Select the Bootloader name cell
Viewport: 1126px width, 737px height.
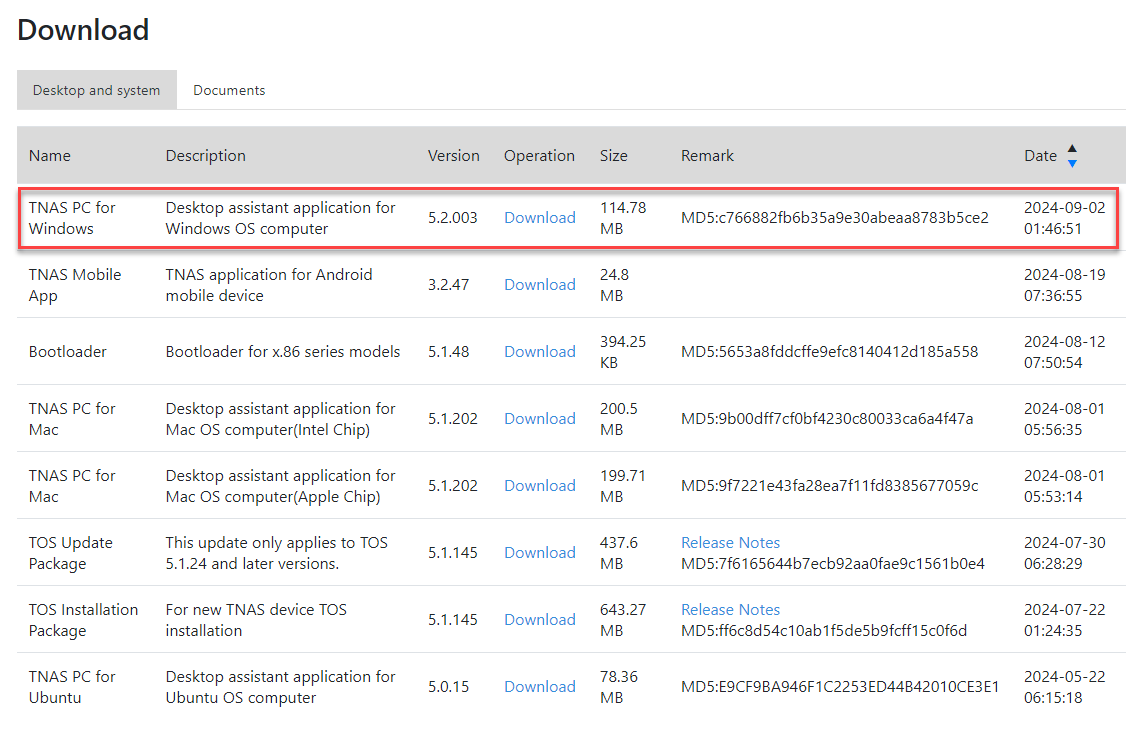pyautogui.click(x=68, y=351)
